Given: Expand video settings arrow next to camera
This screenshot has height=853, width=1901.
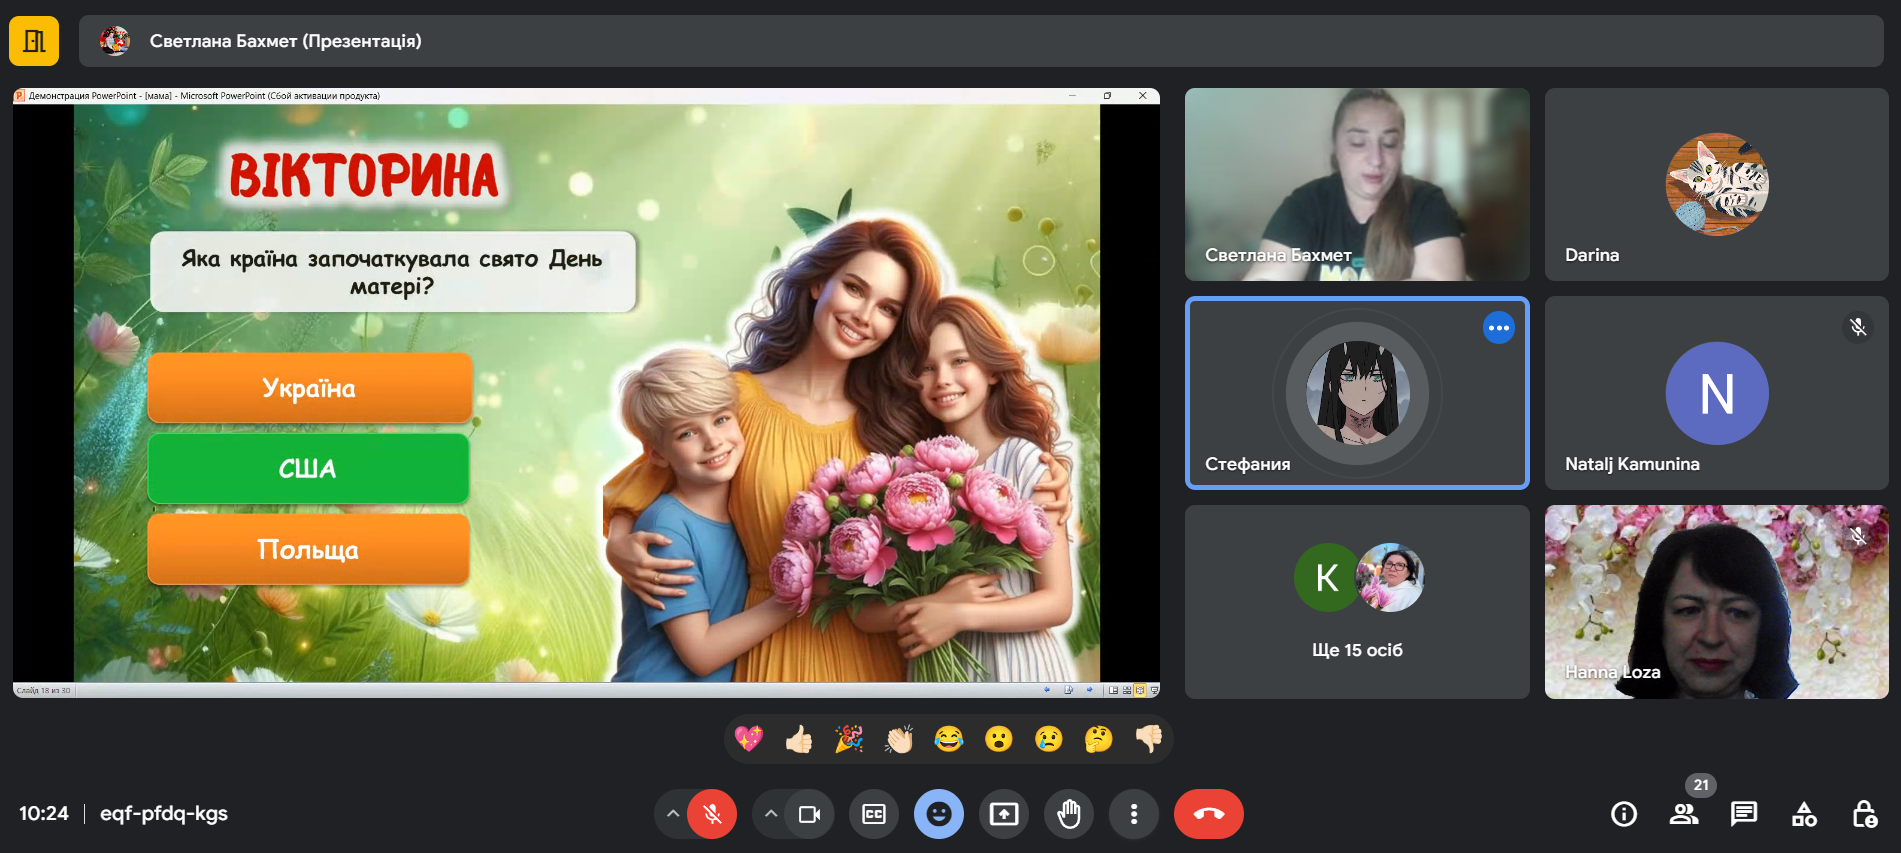Looking at the screenshot, I should [770, 814].
